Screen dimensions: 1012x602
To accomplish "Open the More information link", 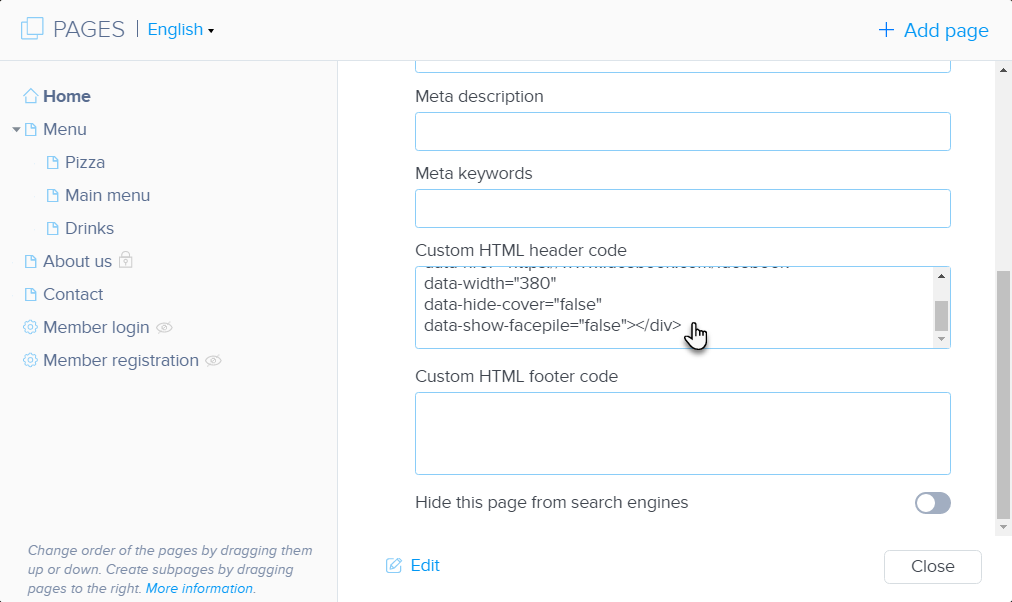I will pos(199,589).
